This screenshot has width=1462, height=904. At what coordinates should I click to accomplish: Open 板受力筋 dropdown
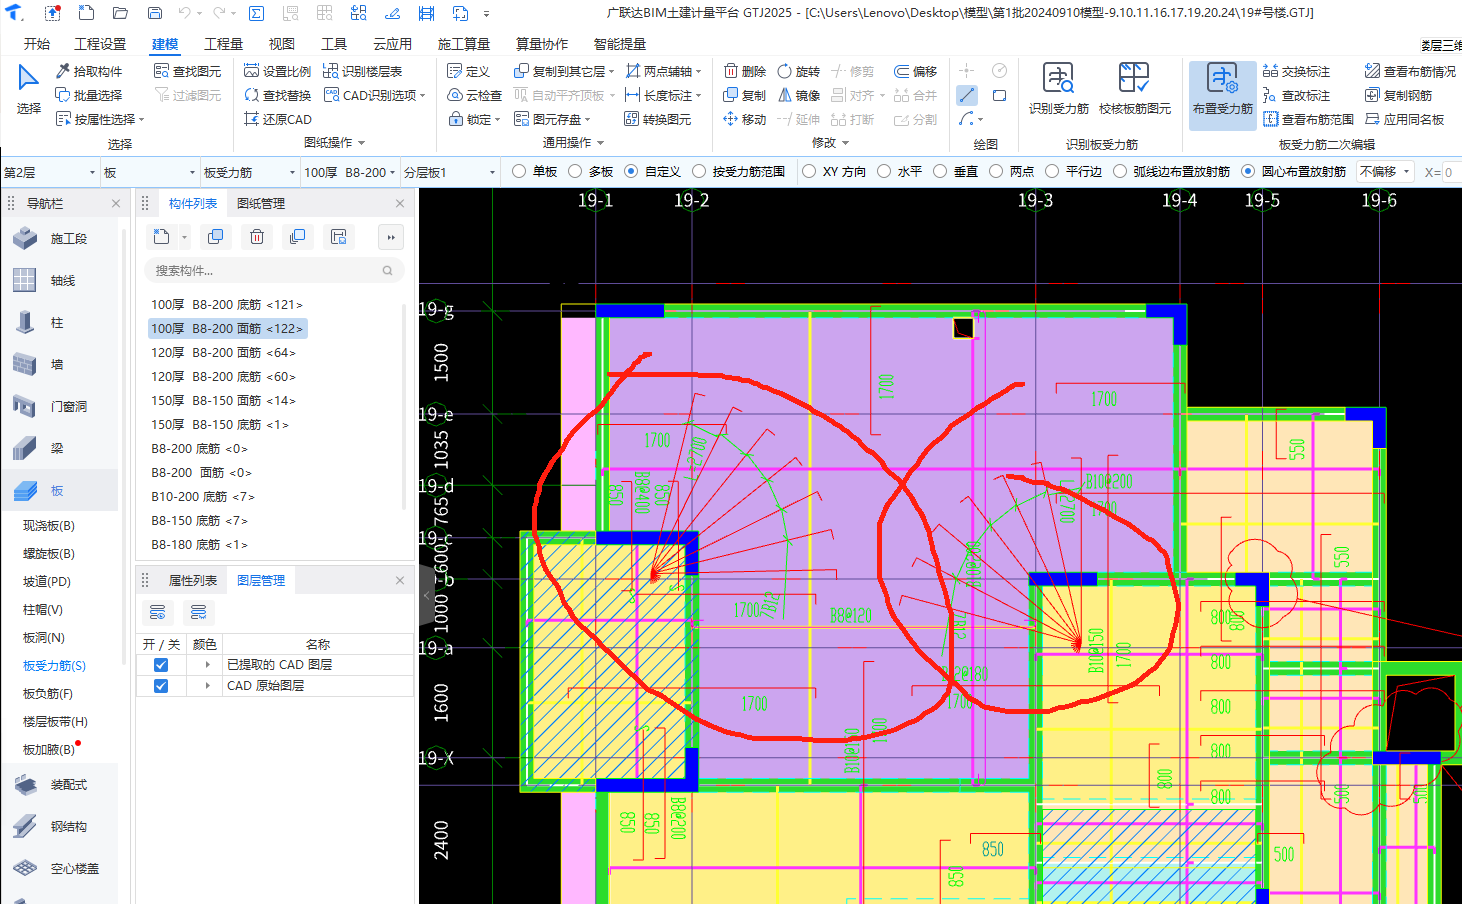click(x=250, y=172)
